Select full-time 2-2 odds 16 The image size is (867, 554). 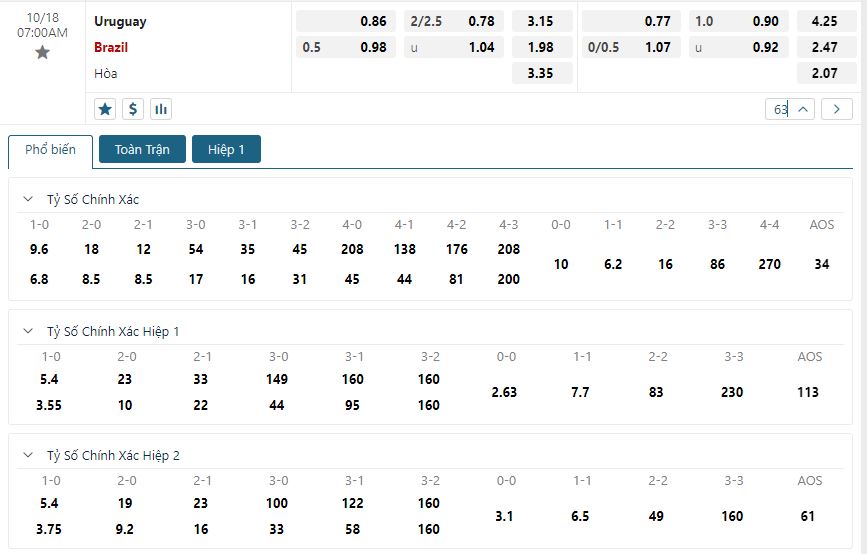665,264
